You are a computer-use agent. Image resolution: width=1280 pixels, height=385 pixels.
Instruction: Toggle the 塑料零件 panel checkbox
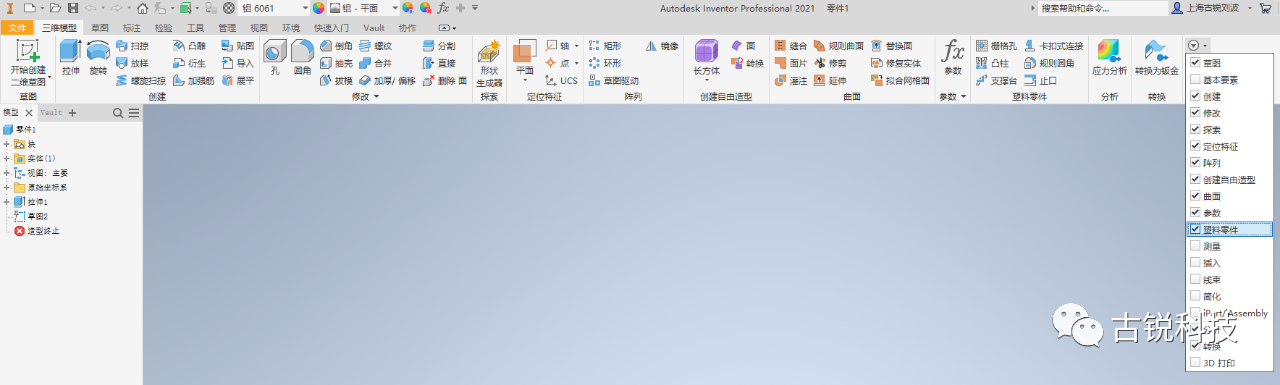(1195, 229)
